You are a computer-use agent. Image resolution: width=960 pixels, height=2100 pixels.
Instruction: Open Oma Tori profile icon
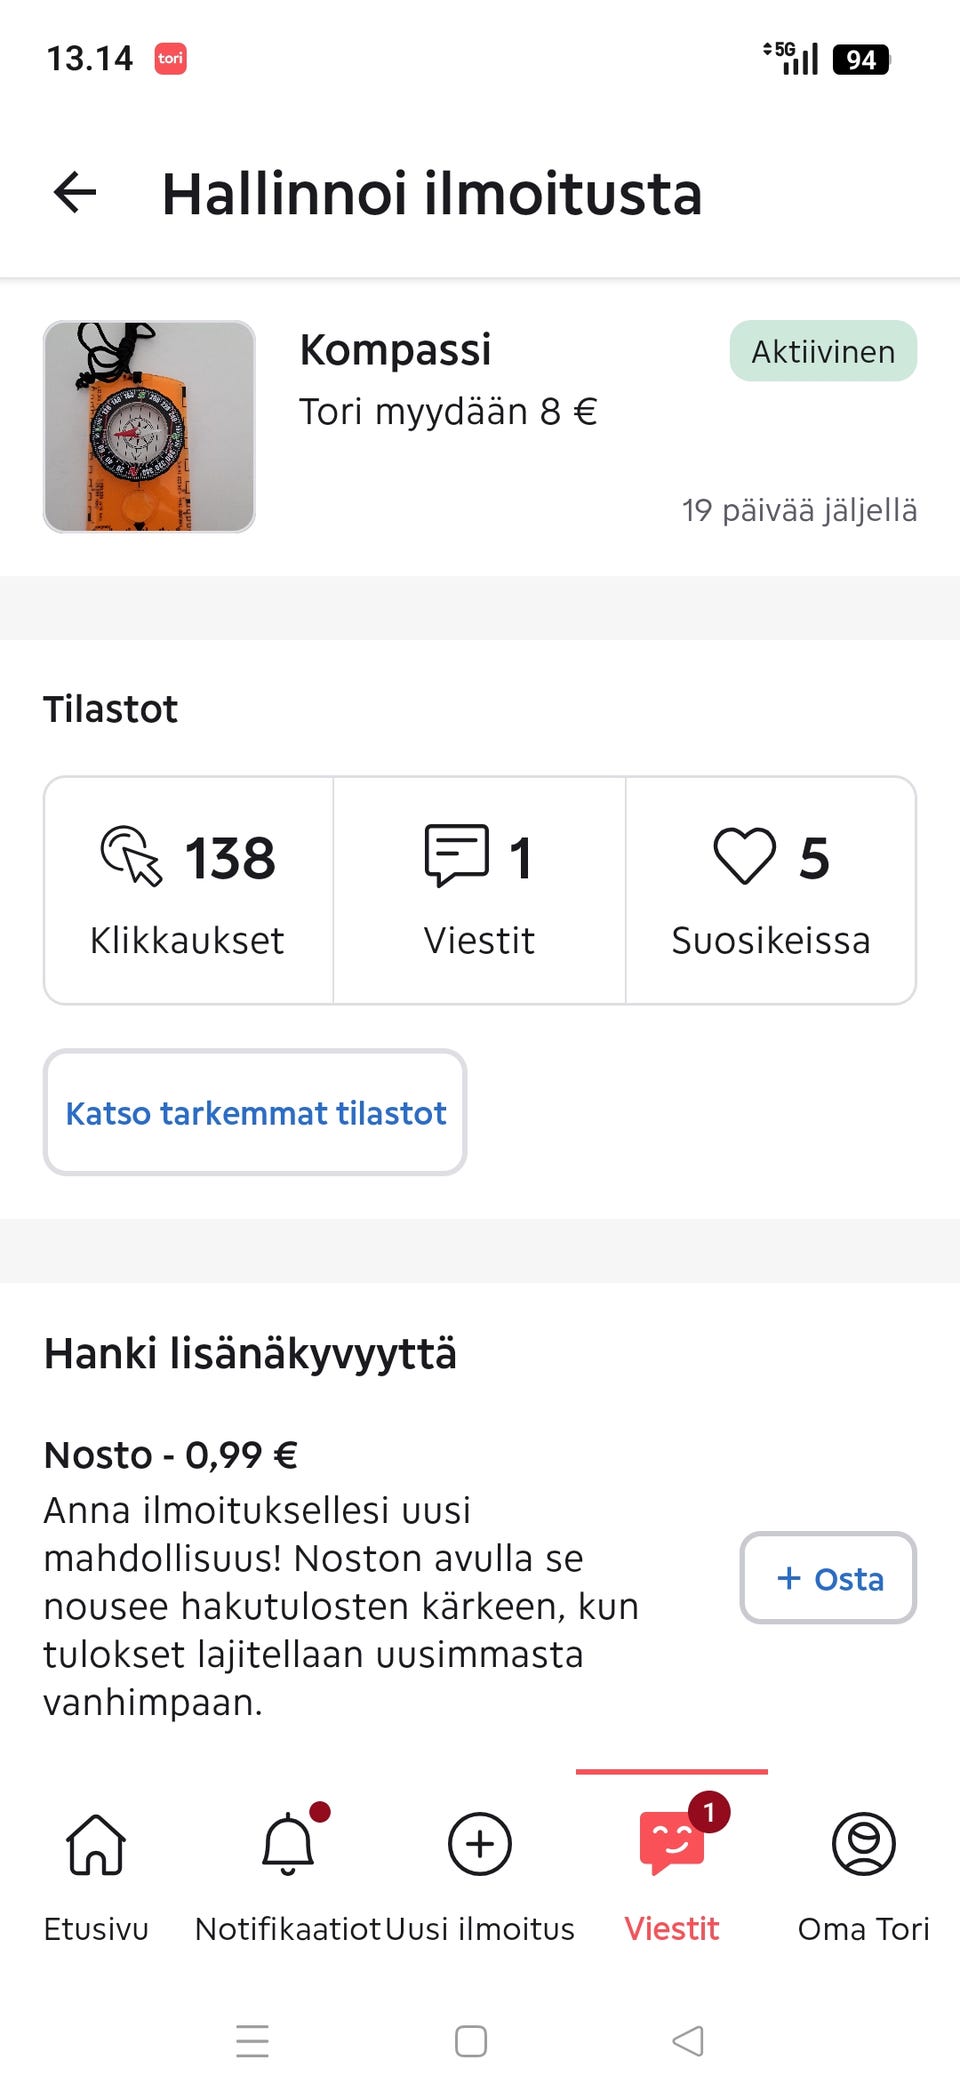click(x=864, y=1844)
